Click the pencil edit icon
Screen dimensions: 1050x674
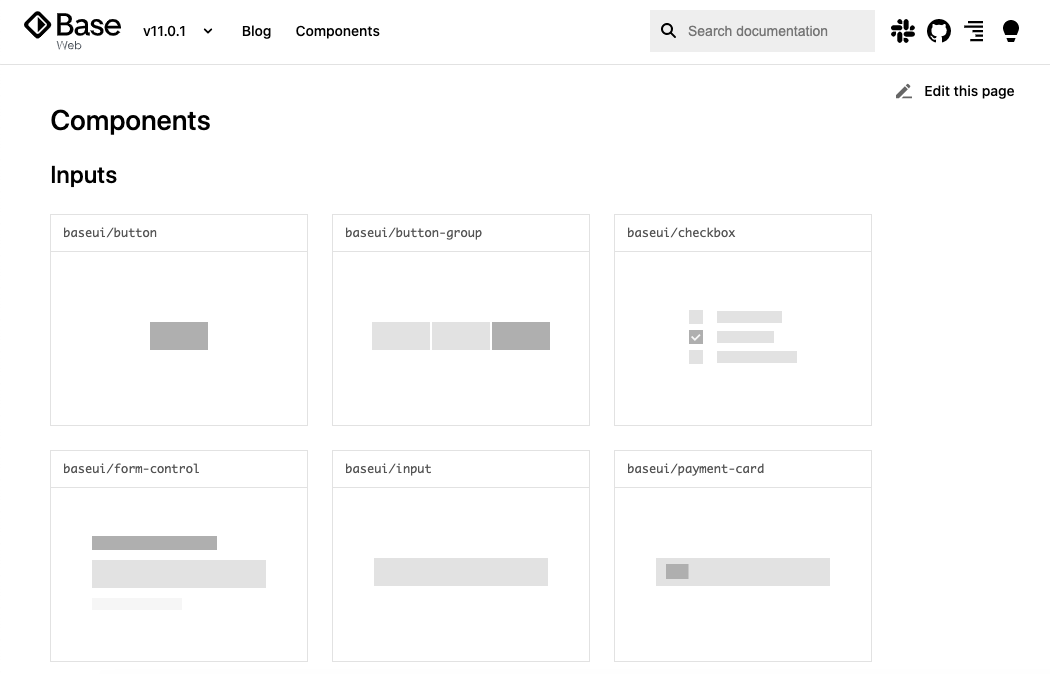[903, 91]
